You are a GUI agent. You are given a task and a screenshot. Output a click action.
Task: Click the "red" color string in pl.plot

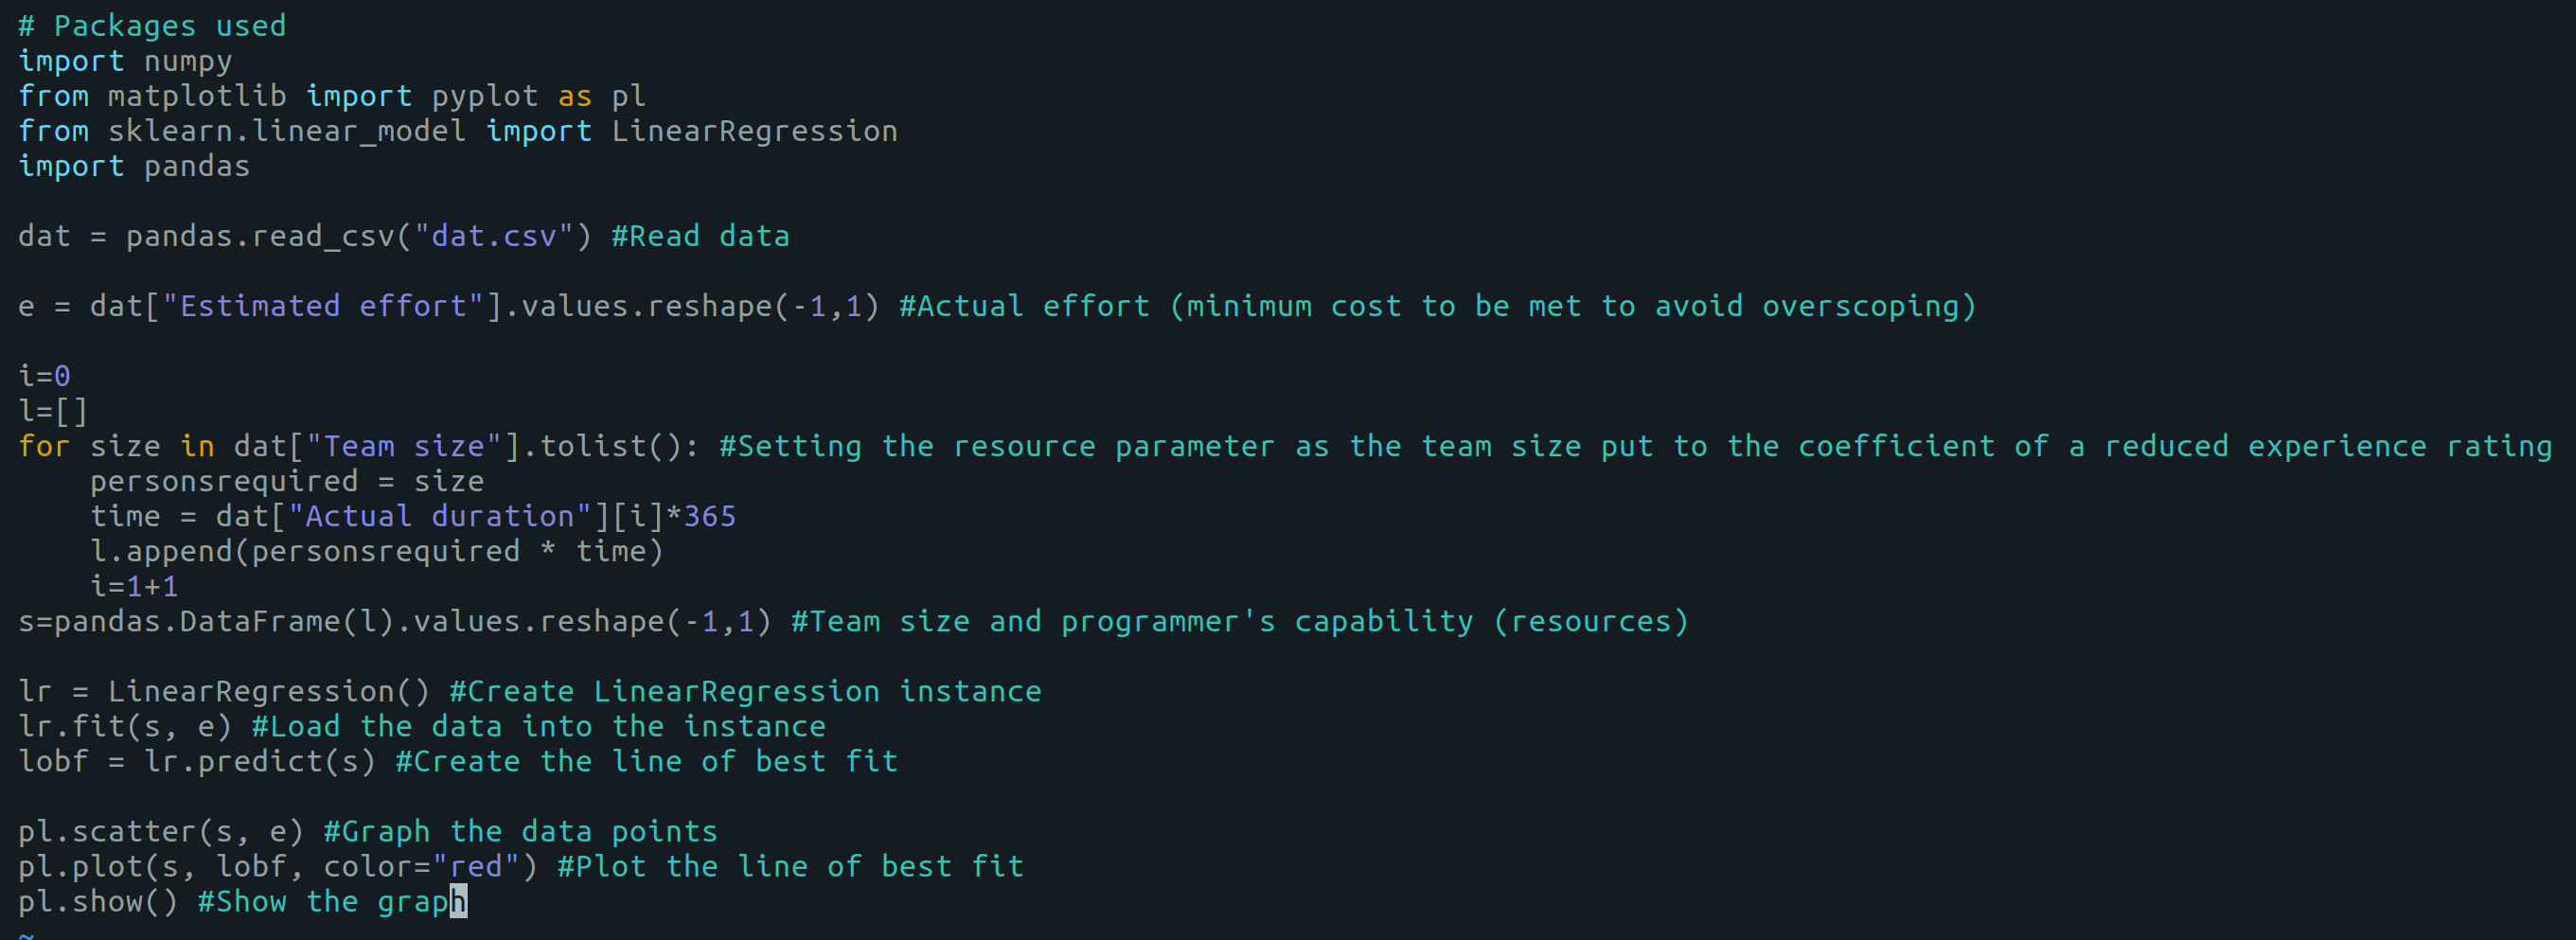(476, 866)
